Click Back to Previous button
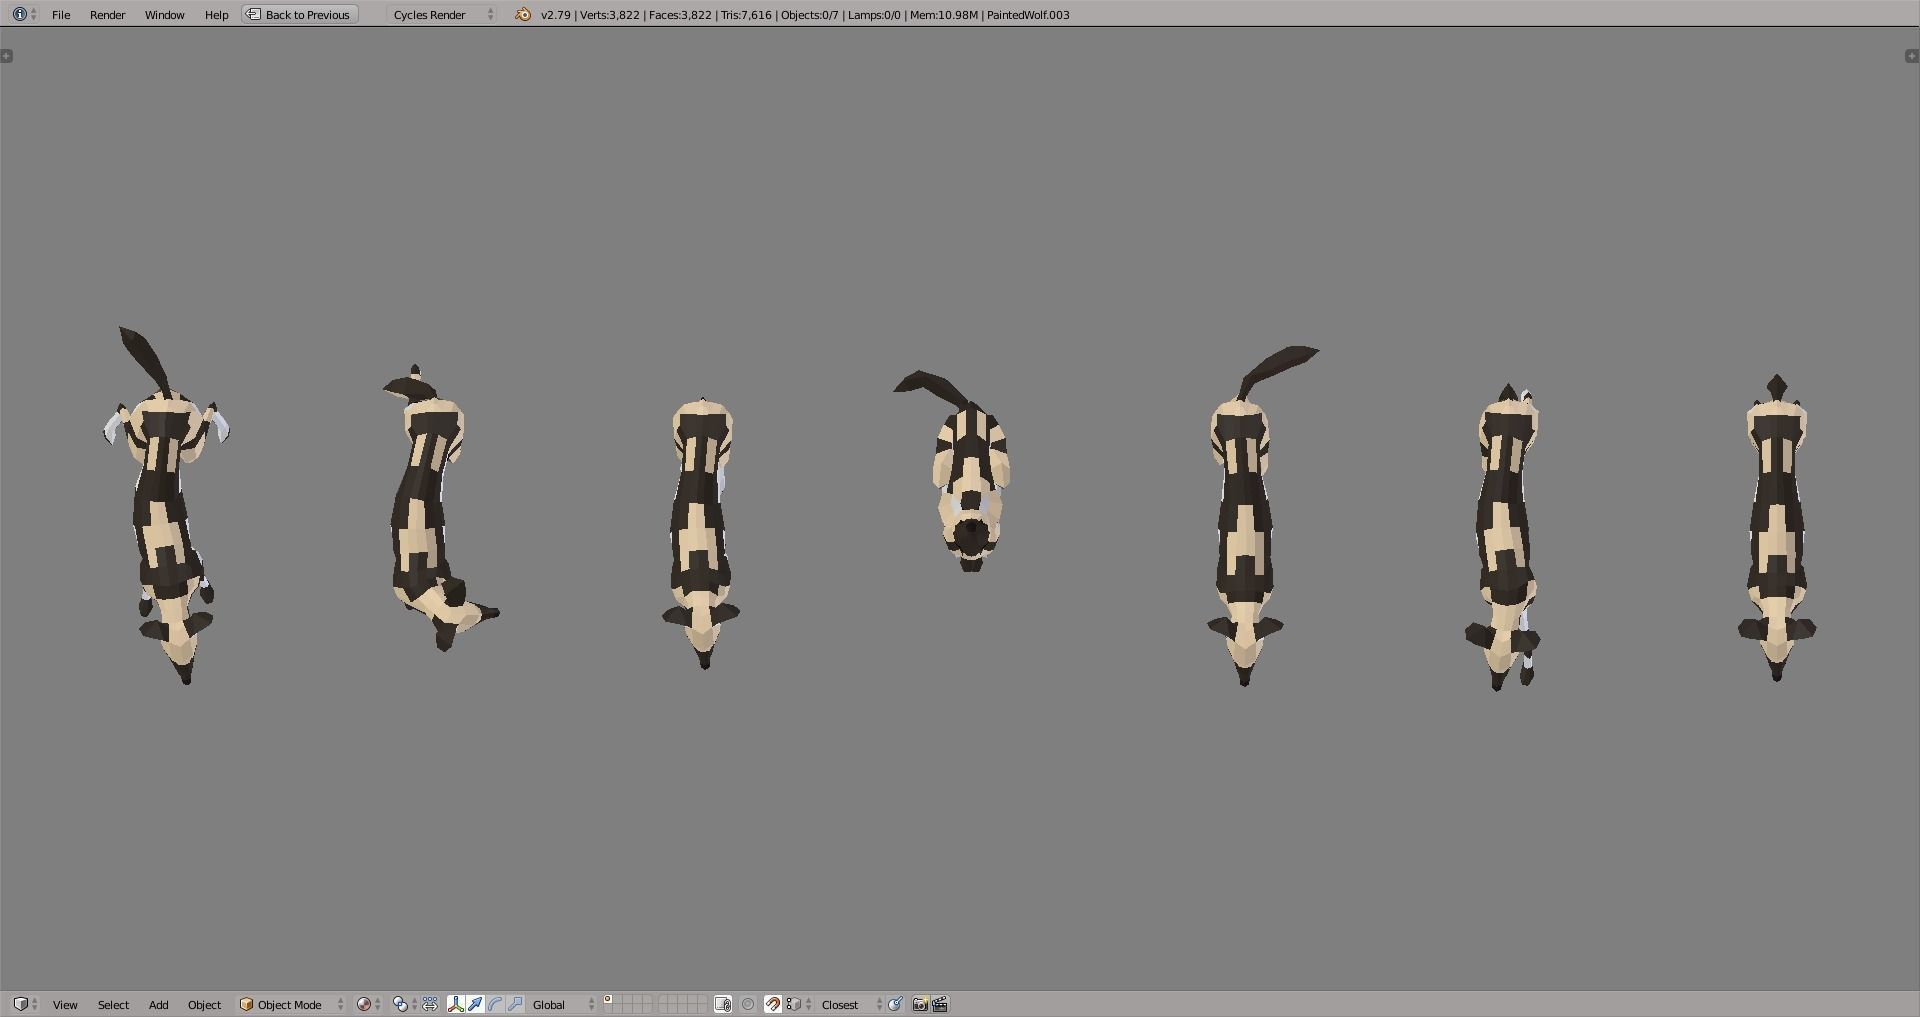This screenshot has width=1920, height=1017. click(x=300, y=15)
